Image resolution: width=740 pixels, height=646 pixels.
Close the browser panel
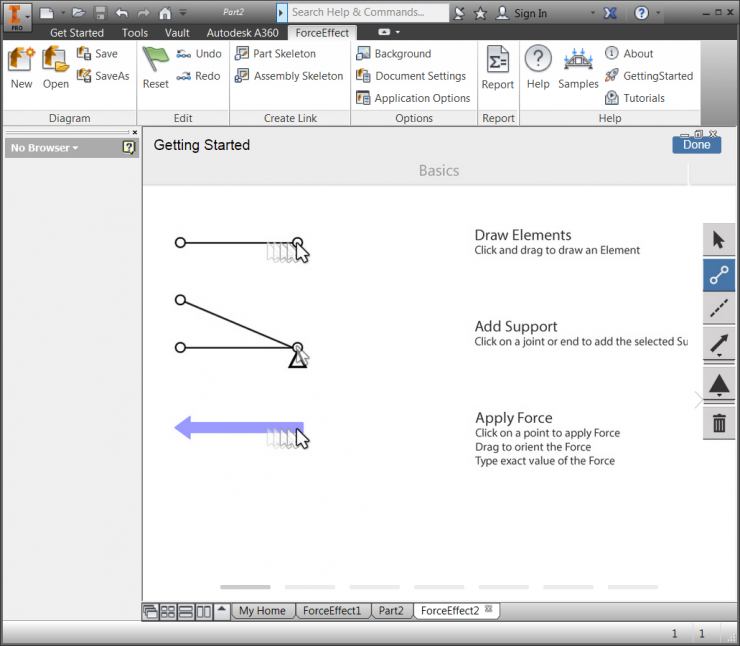tap(135, 133)
